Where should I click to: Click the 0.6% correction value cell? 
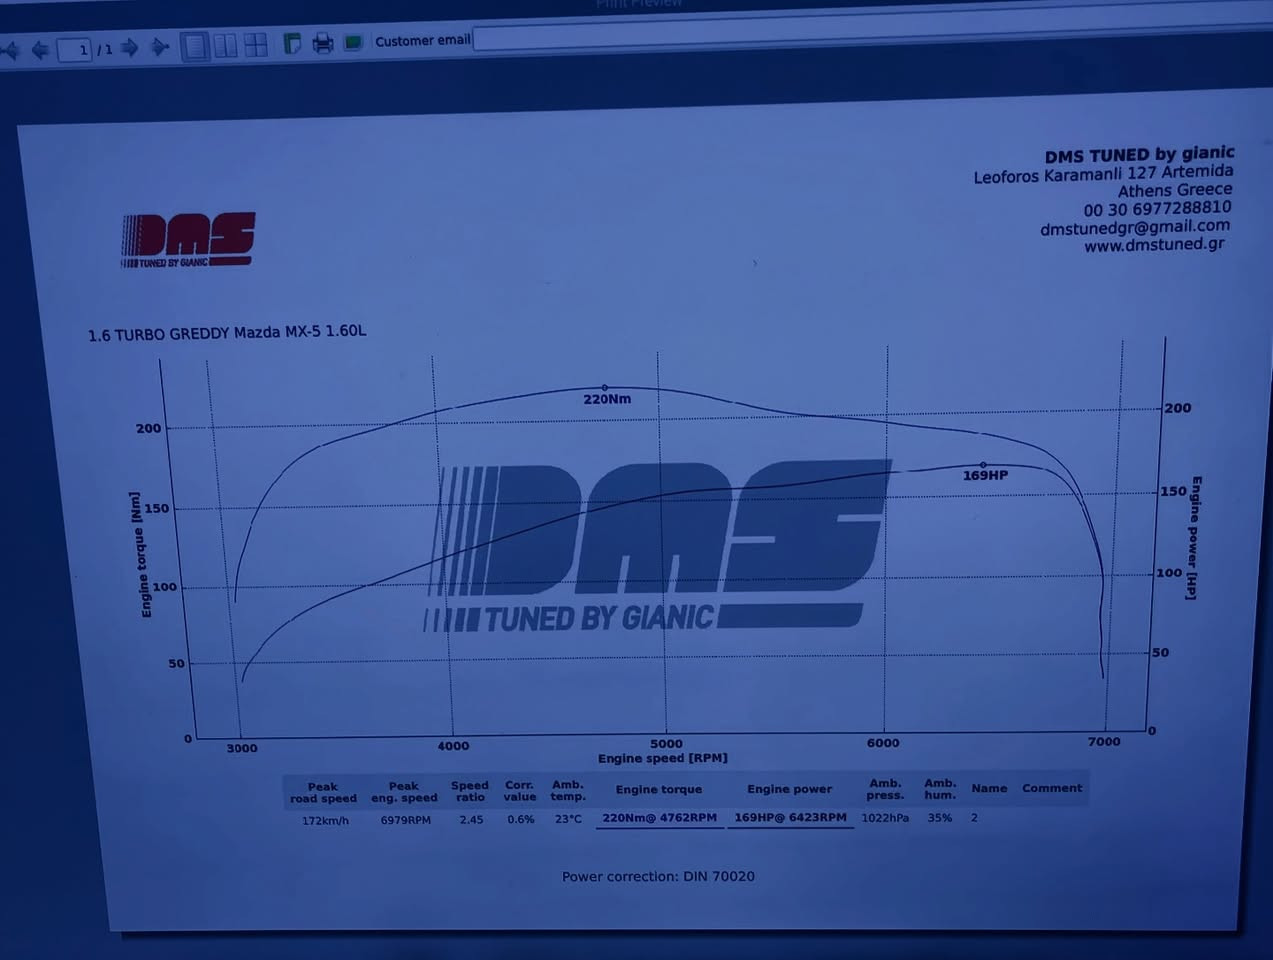click(521, 819)
